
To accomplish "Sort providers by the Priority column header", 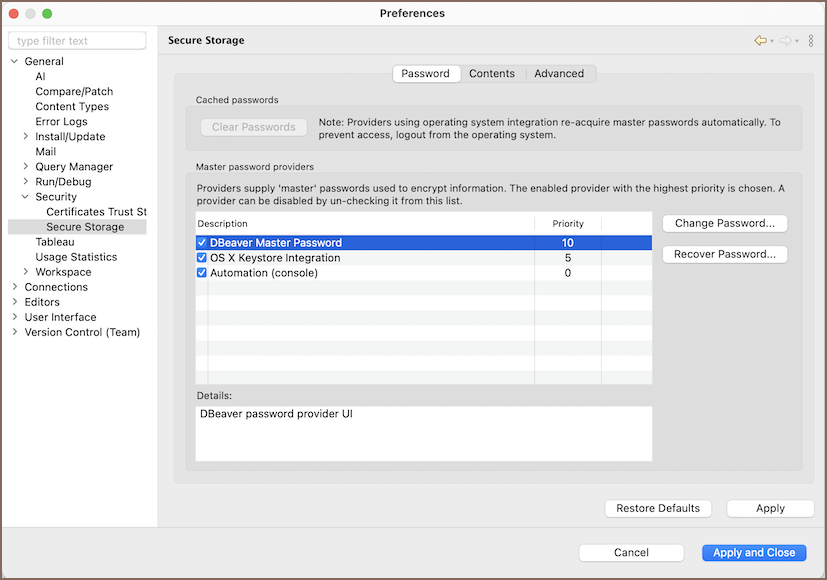I will tap(567, 224).
